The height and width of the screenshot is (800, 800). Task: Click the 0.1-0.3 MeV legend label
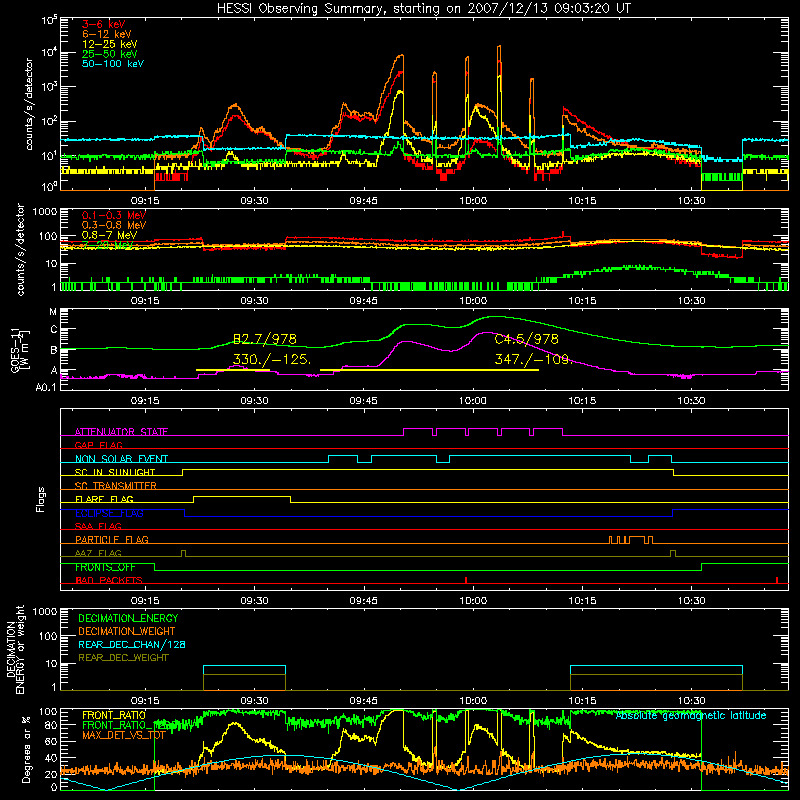coord(114,215)
